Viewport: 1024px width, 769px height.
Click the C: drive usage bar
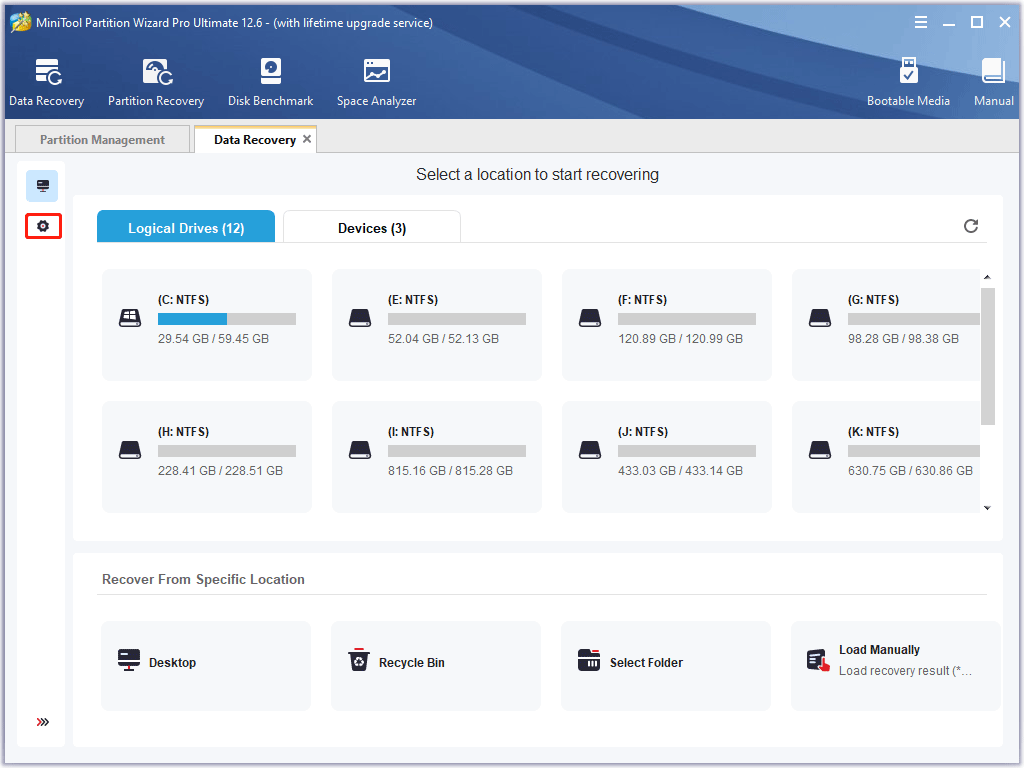tap(227, 319)
